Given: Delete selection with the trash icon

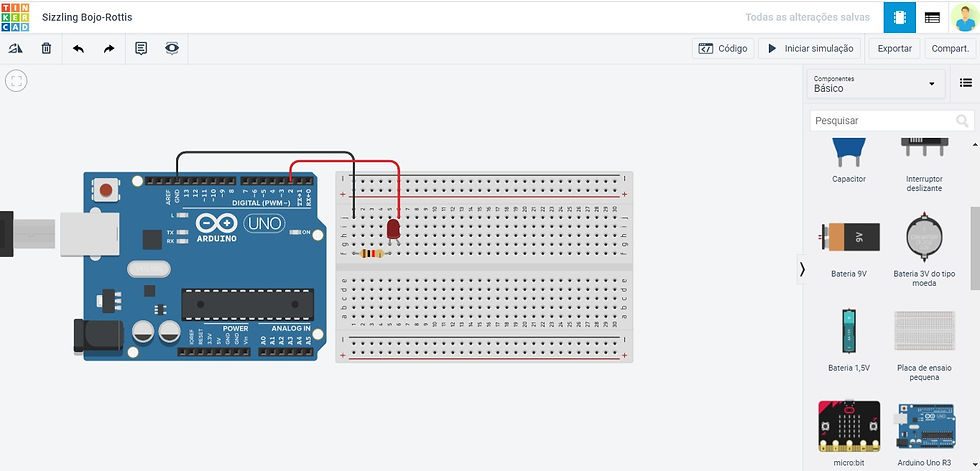Looking at the screenshot, I should coord(46,48).
